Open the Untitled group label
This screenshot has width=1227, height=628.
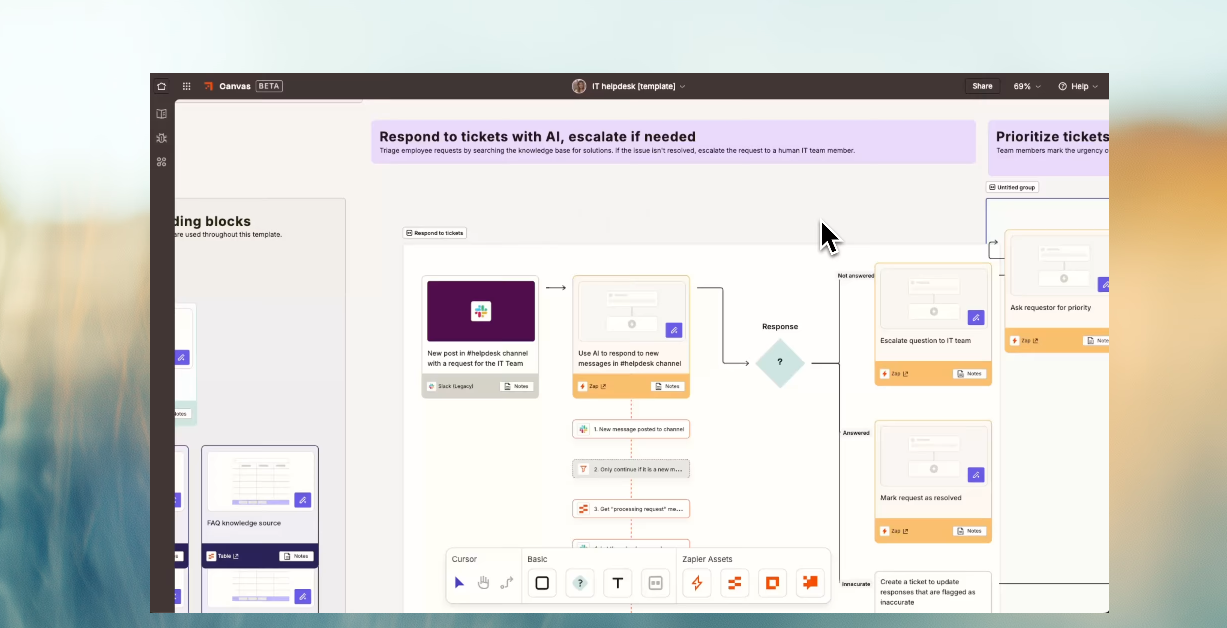[1012, 187]
